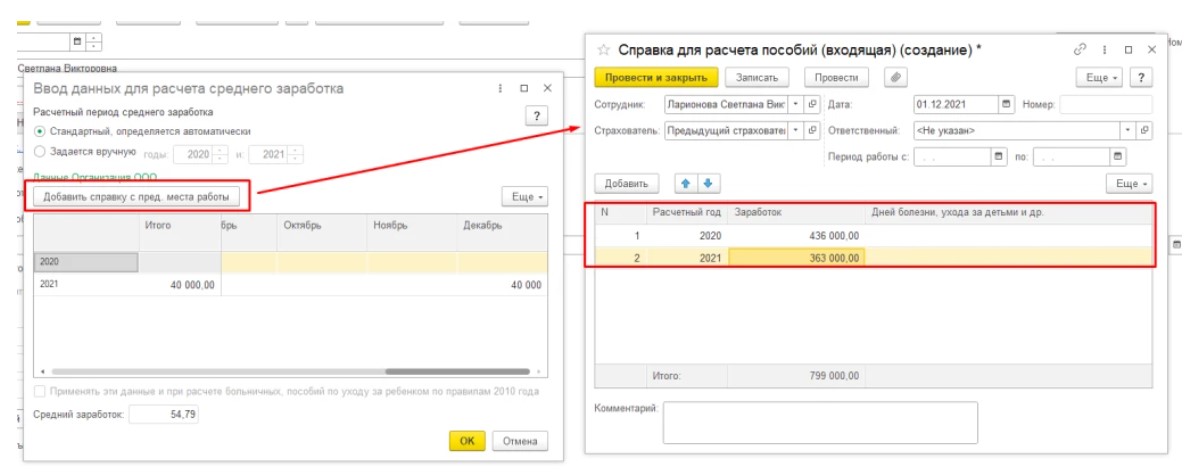The height and width of the screenshot is (474, 1192).
Task: Toggle the Применять эти данные при расчете больничных checkbox
Action: click(40, 391)
